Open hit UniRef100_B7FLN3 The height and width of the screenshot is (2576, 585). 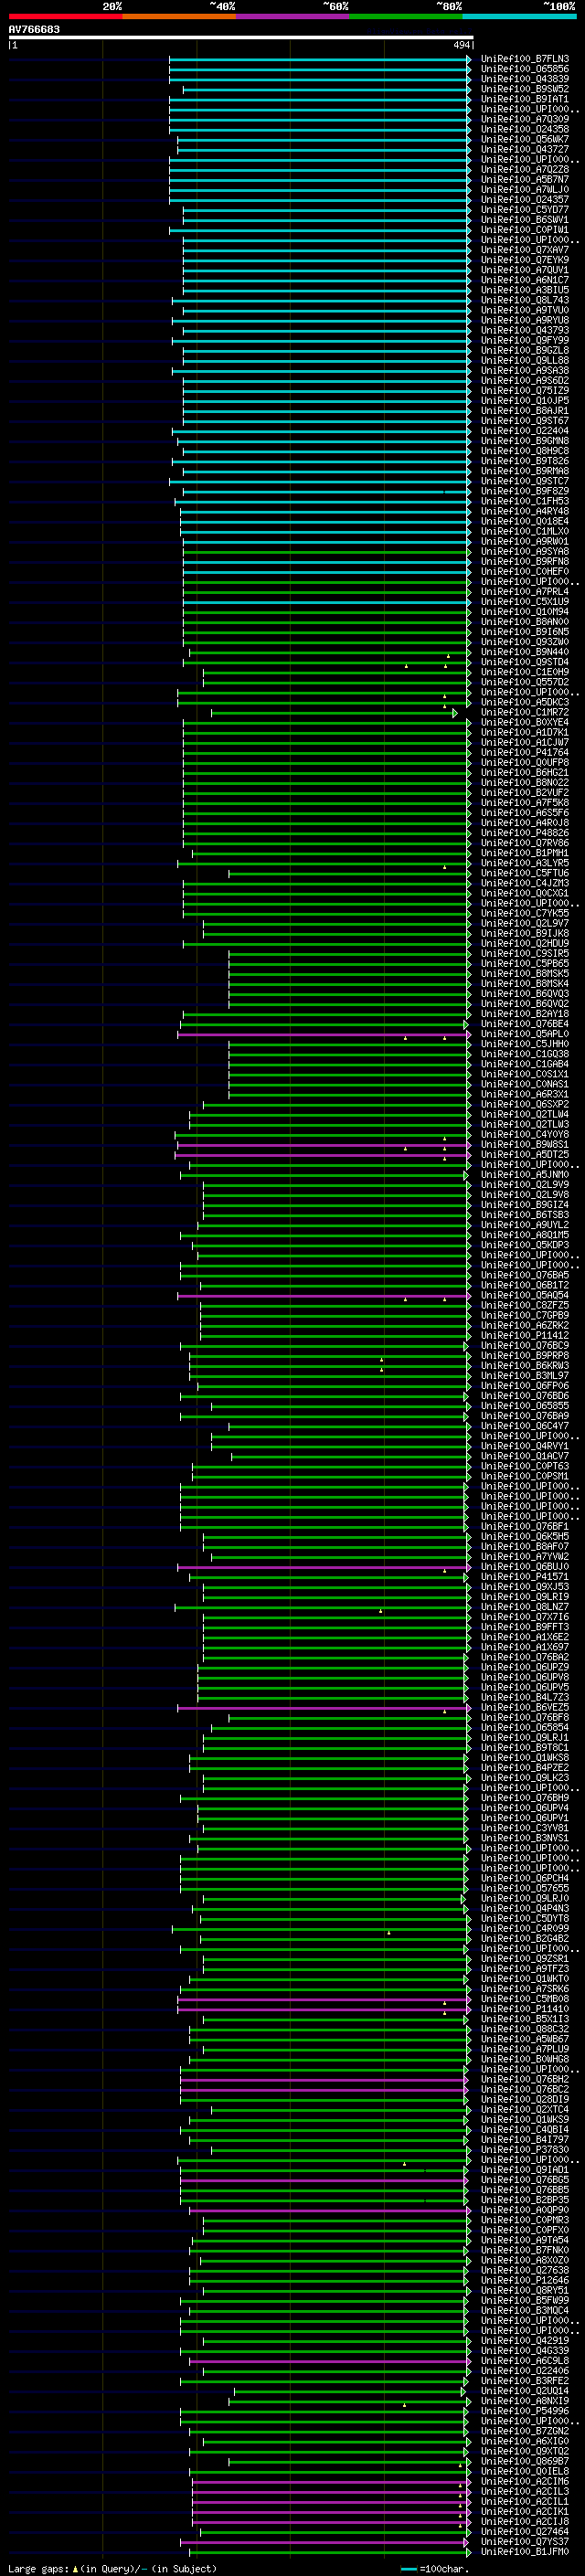pos(524,59)
